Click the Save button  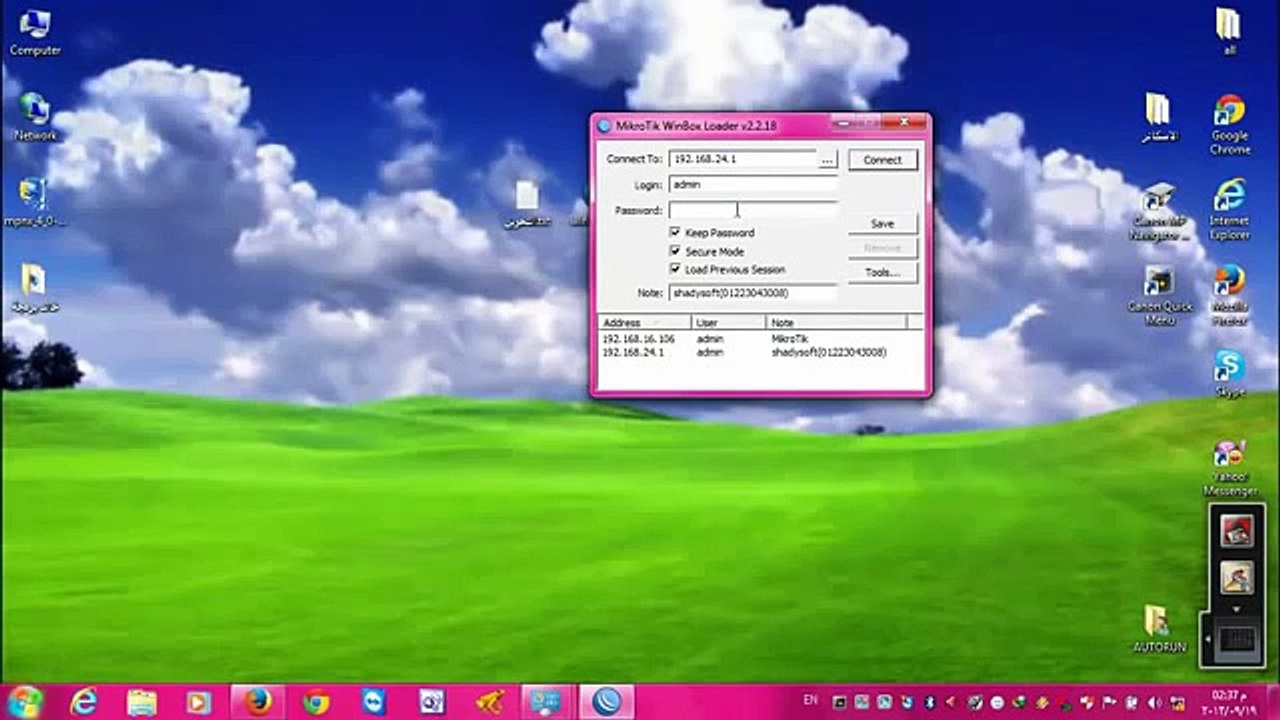[882, 224]
